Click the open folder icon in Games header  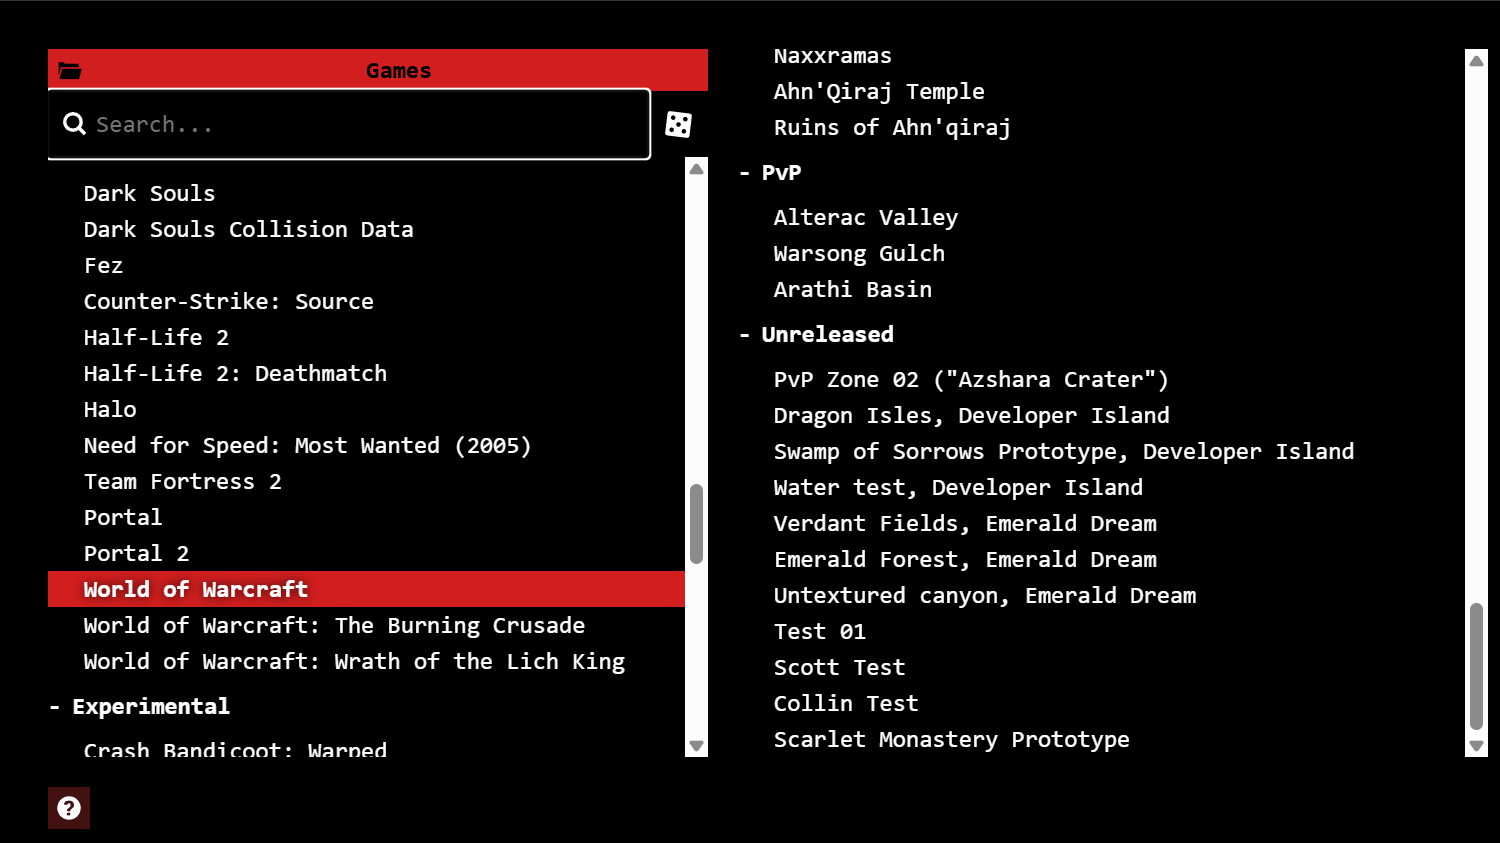[70, 71]
